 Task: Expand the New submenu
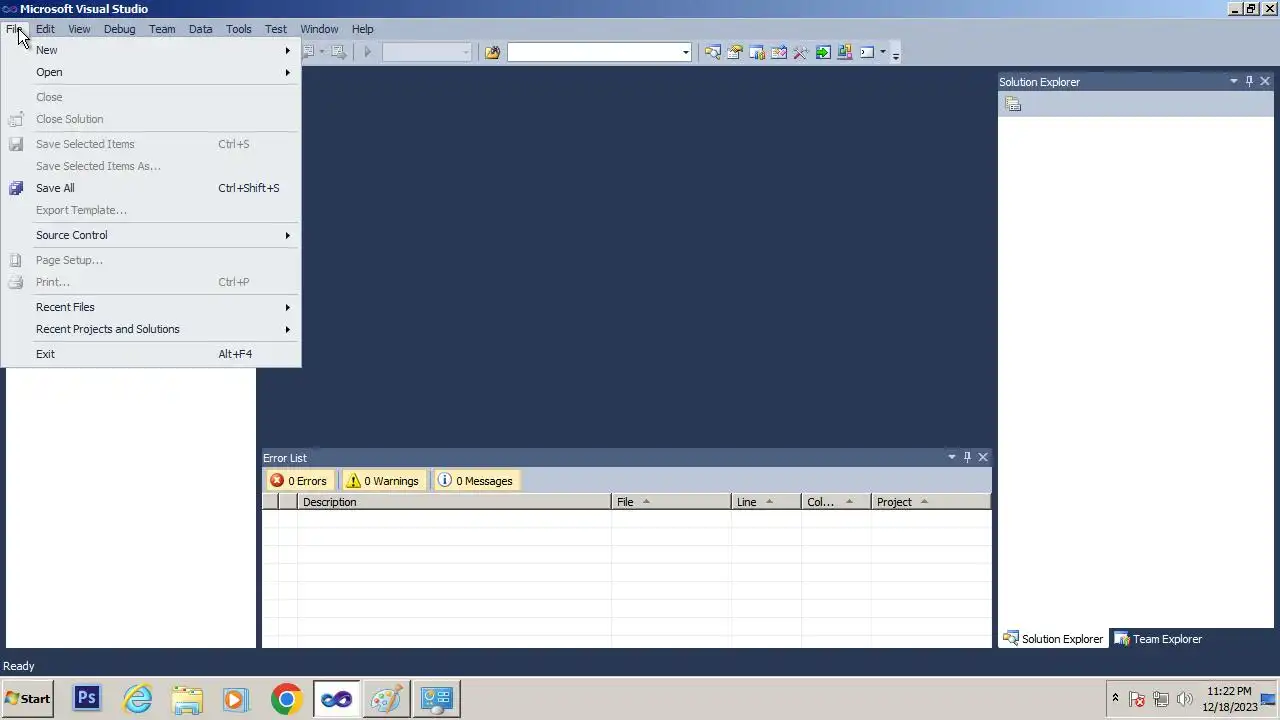[150, 50]
